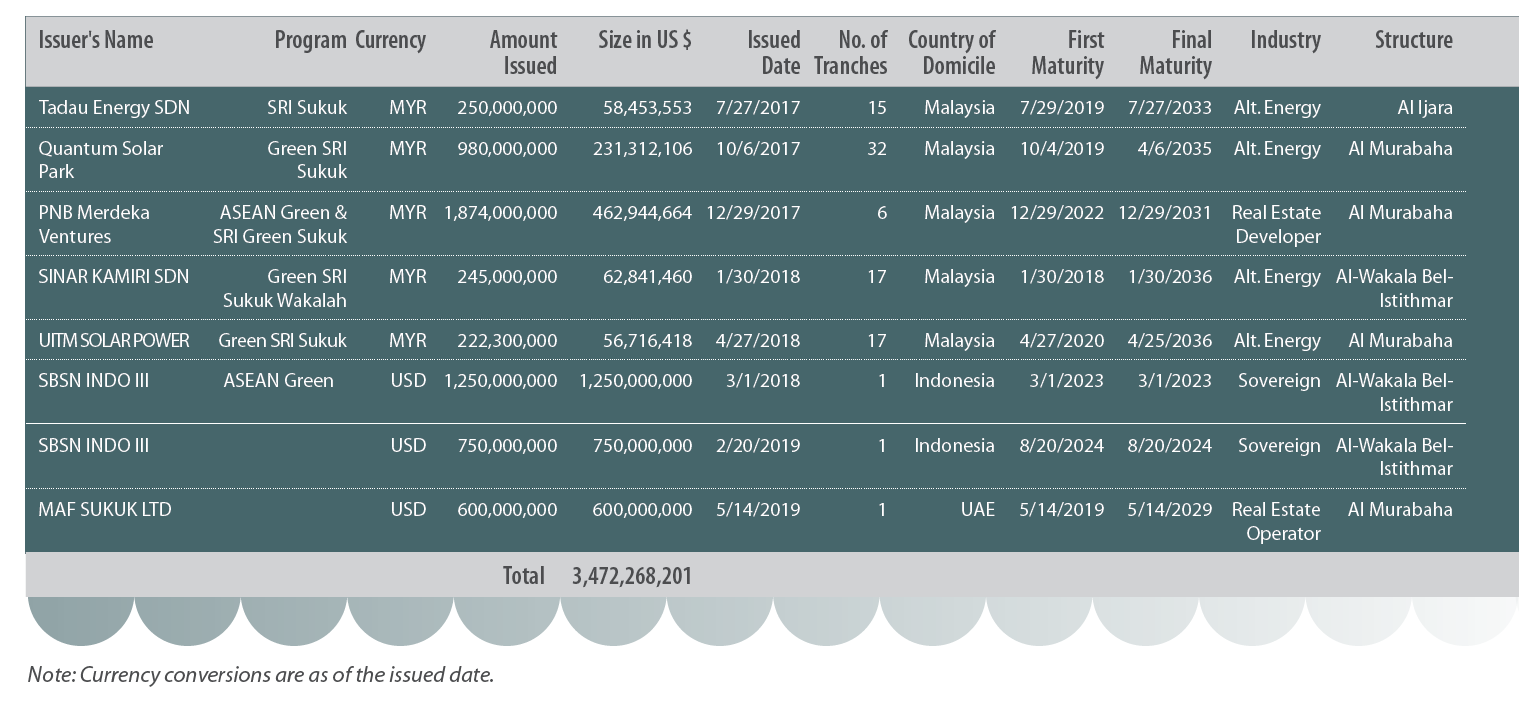This screenshot has height=705, width=1519.
Task: Select UITM SOLAR POWER issuer cell
Action: click(x=114, y=340)
